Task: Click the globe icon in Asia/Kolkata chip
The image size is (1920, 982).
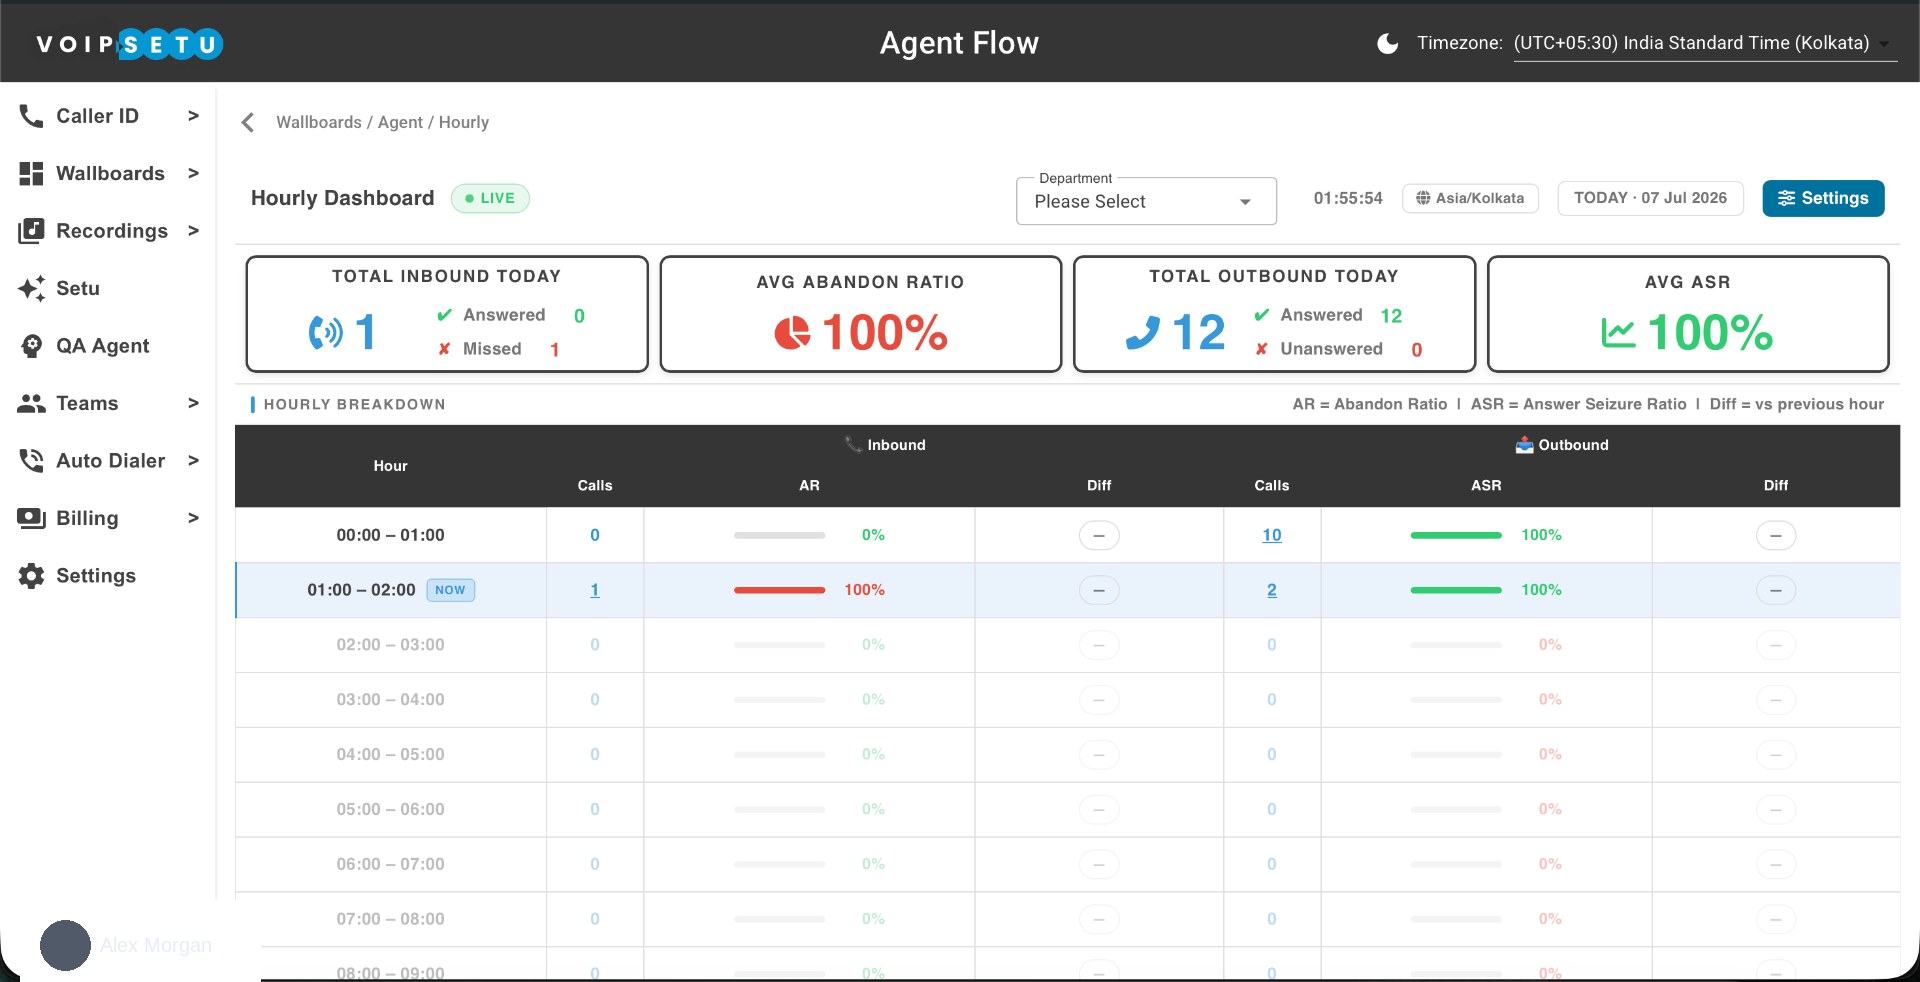Action: coord(1423,198)
